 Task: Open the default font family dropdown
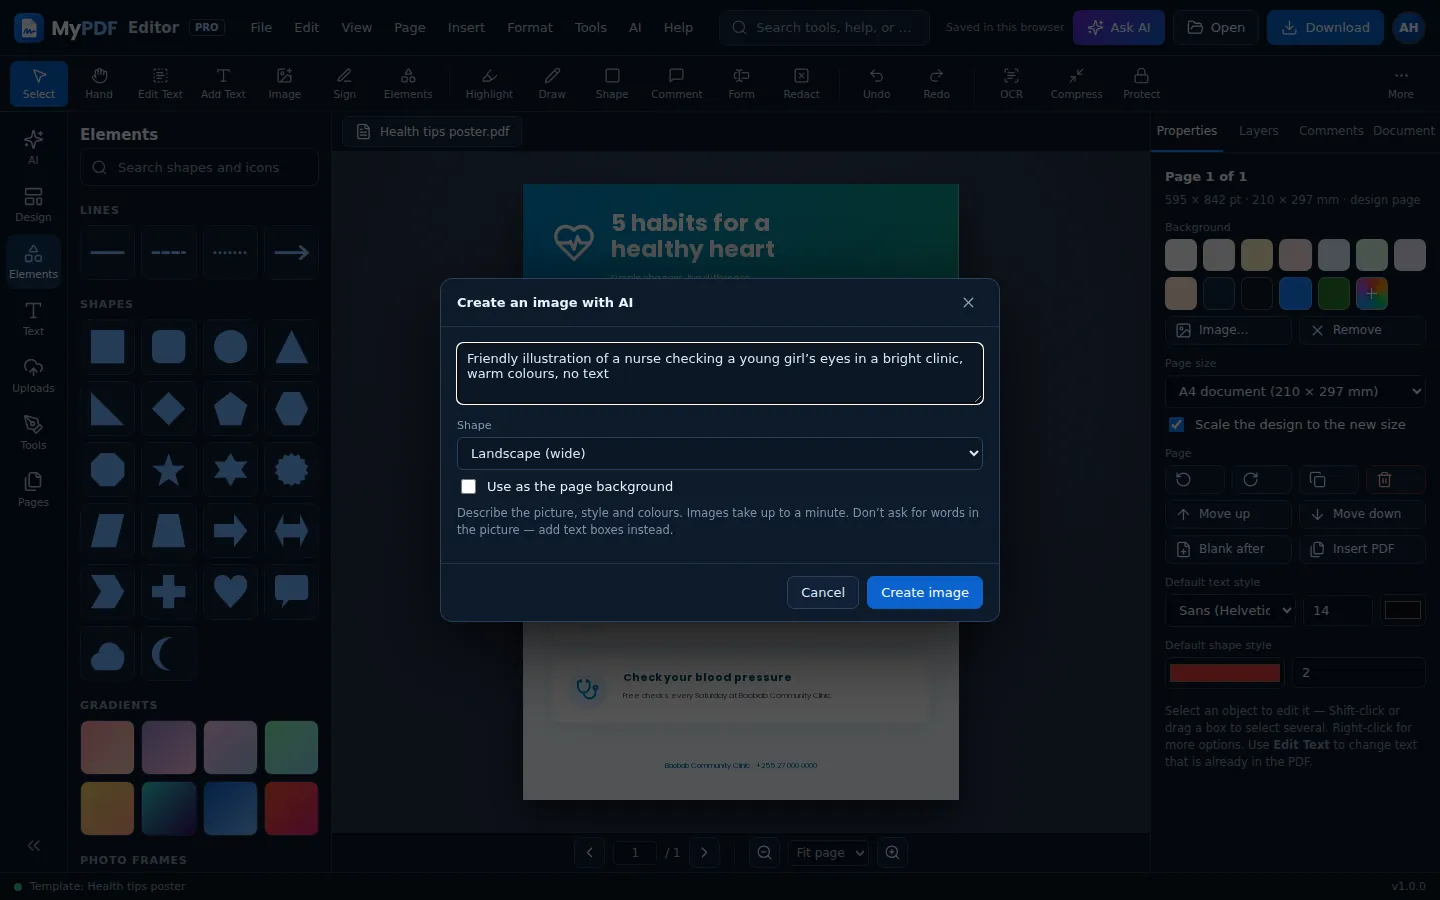[1232, 611]
